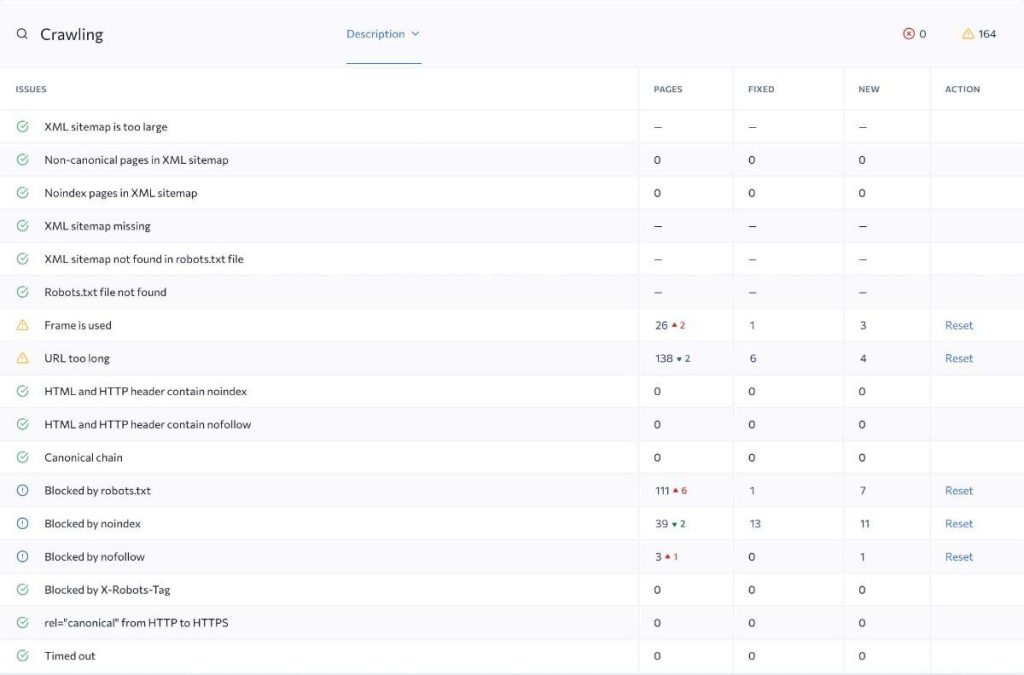Screen dimensions: 1024x675
Task: Click green check icon beside Canonical chain
Action: (22, 458)
